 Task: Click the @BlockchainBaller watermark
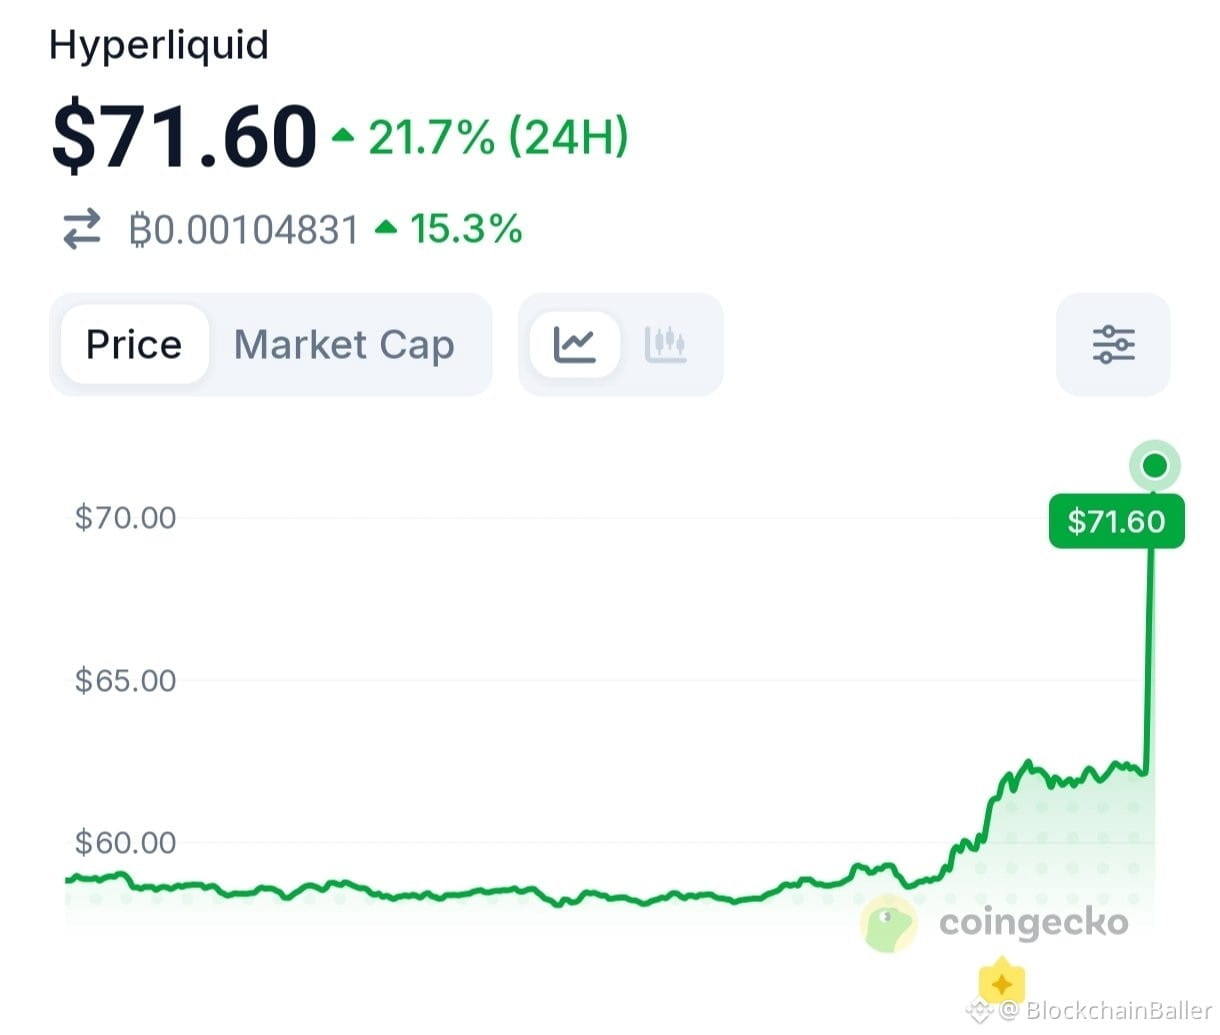coord(1105,1010)
